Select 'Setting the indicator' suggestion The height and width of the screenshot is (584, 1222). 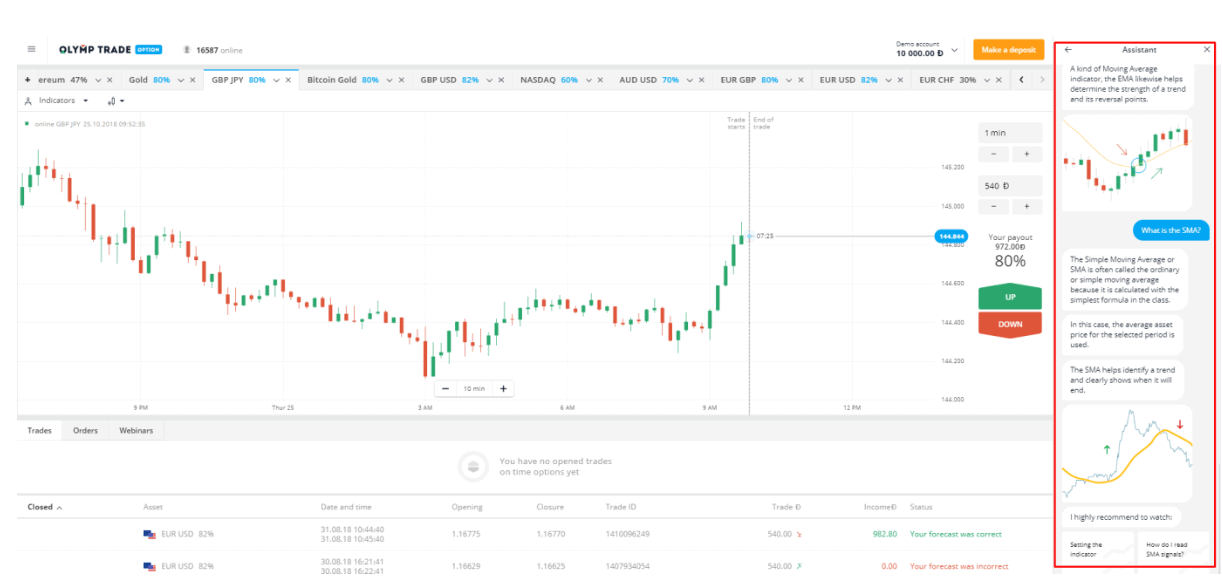coord(1096,549)
